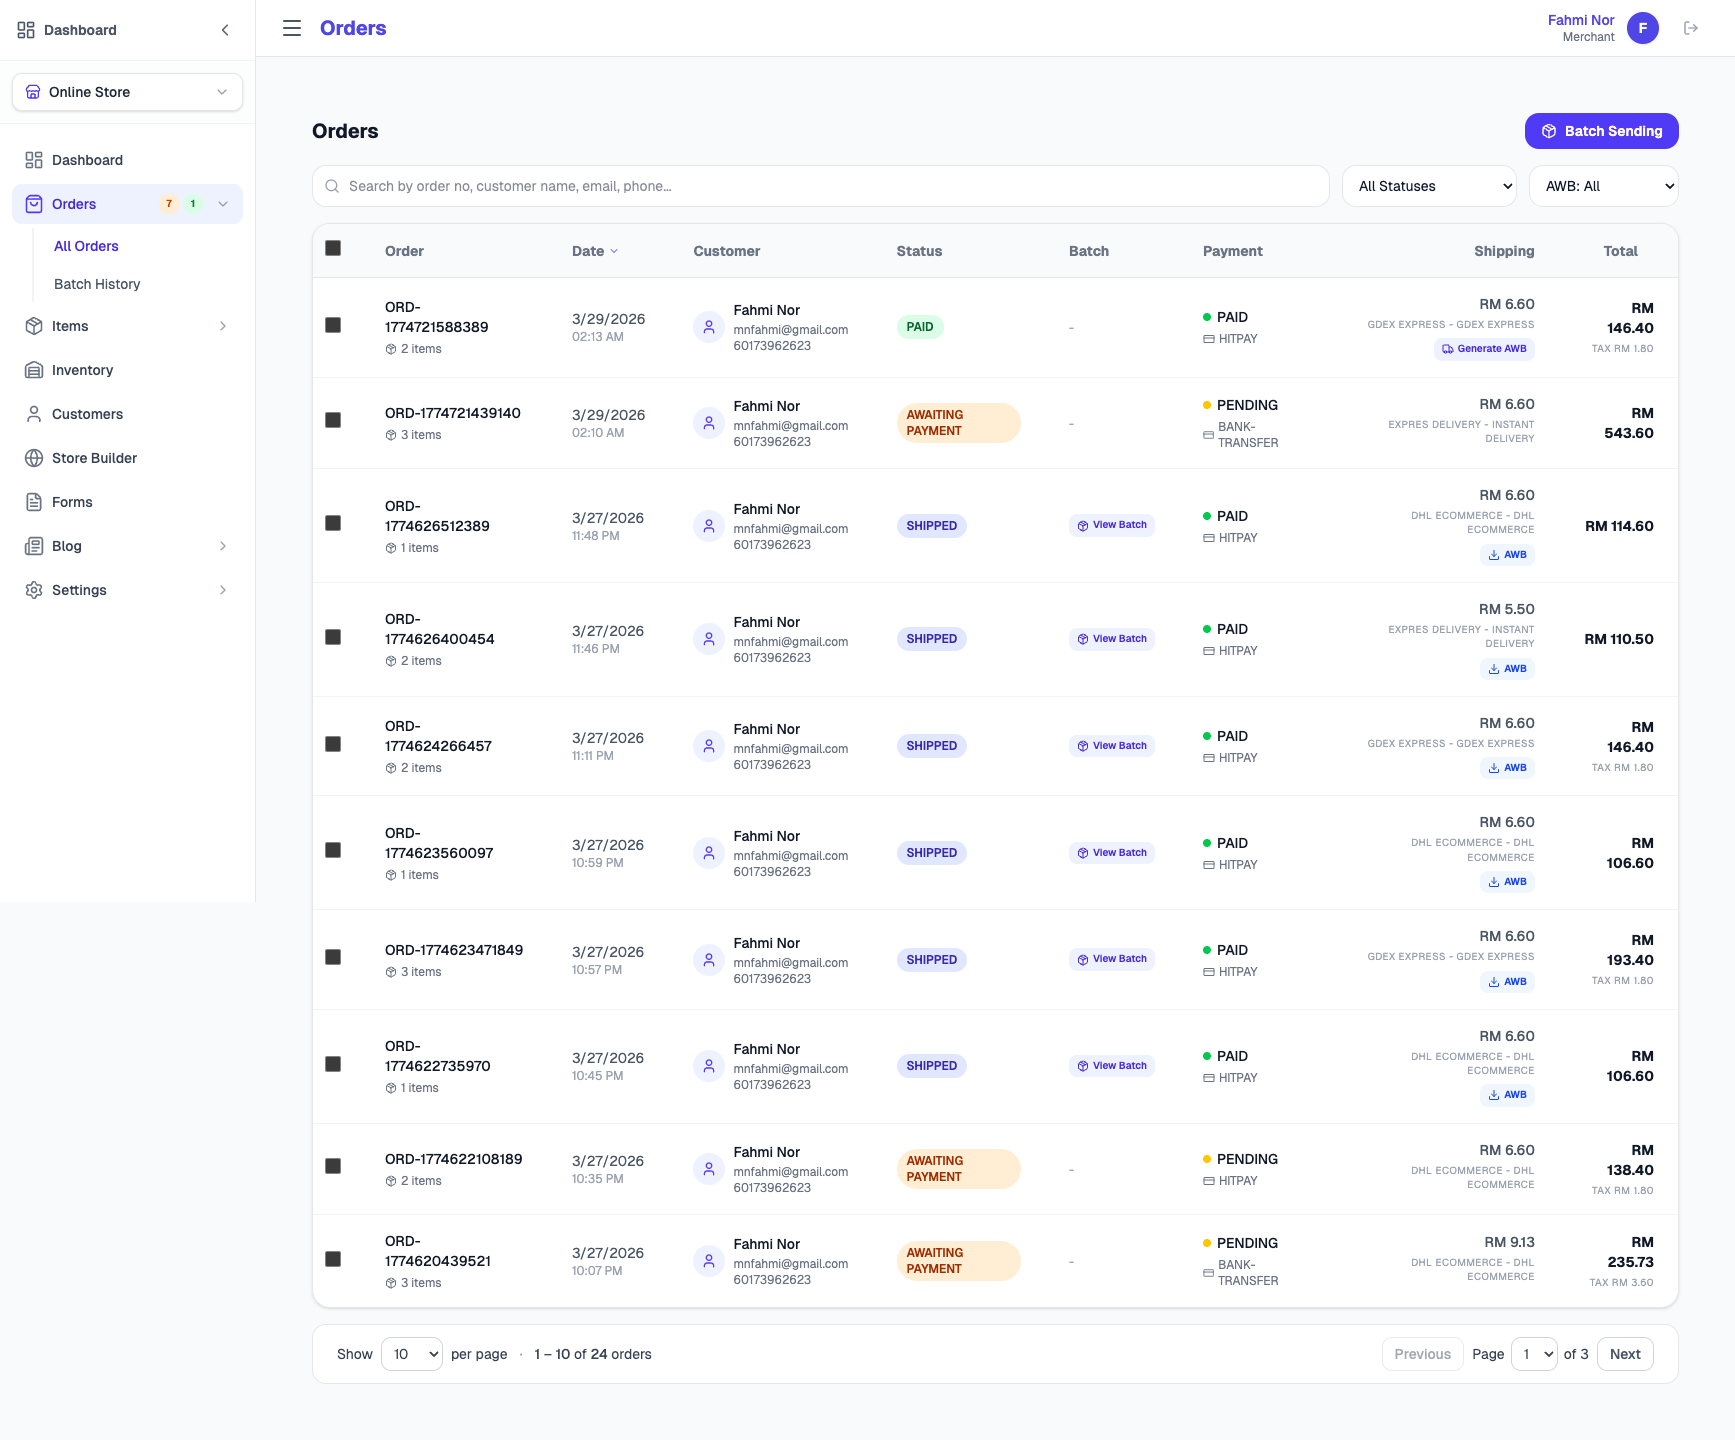The width and height of the screenshot is (1735, 1440).
Task: Open Customers person icon in sidebar
Action: point(34,414)
